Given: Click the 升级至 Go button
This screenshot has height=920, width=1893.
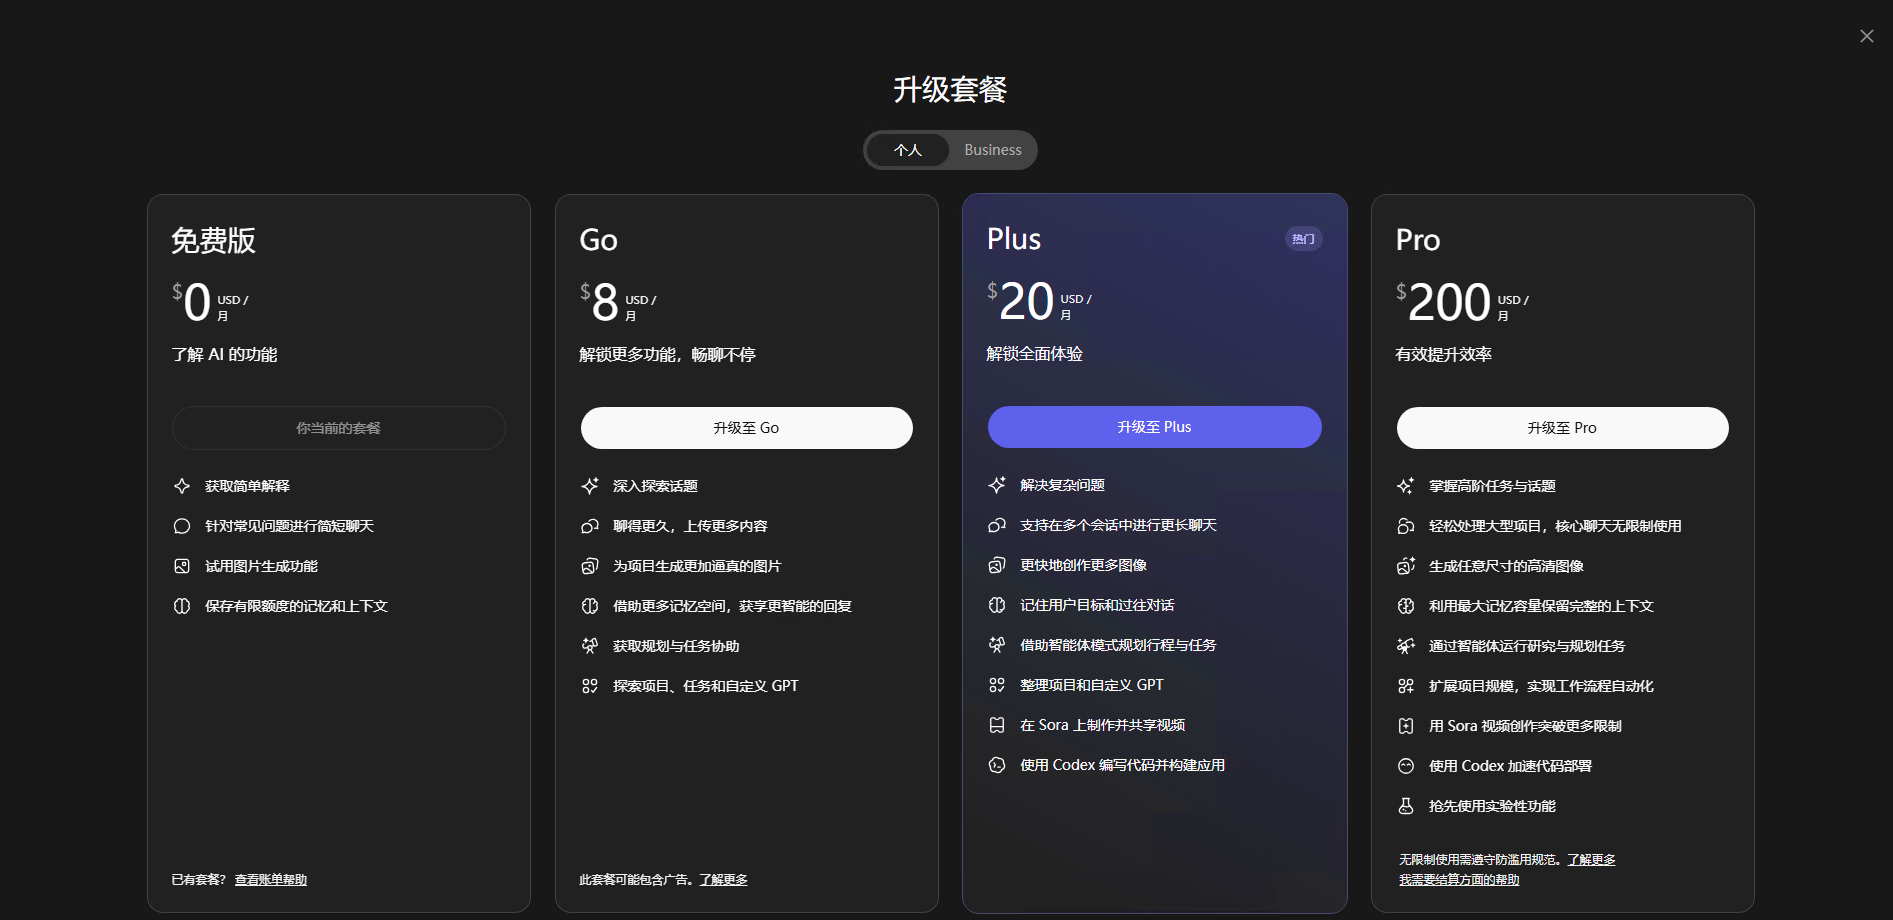Looking at the screenshot, I should click(746, 428).
